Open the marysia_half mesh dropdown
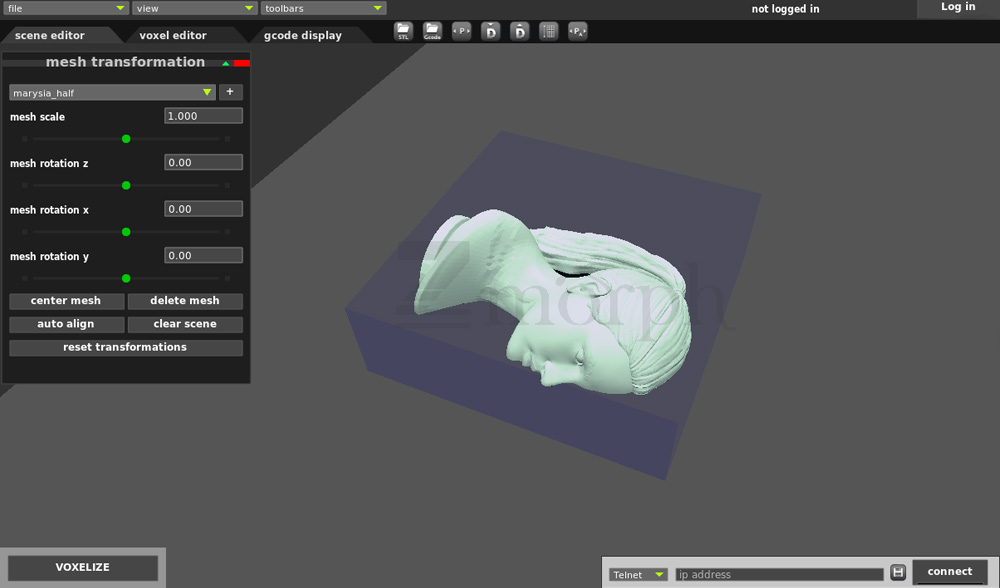Image resolution: width=1000 pixels, height=588 pixels. [x=112, y=93]
